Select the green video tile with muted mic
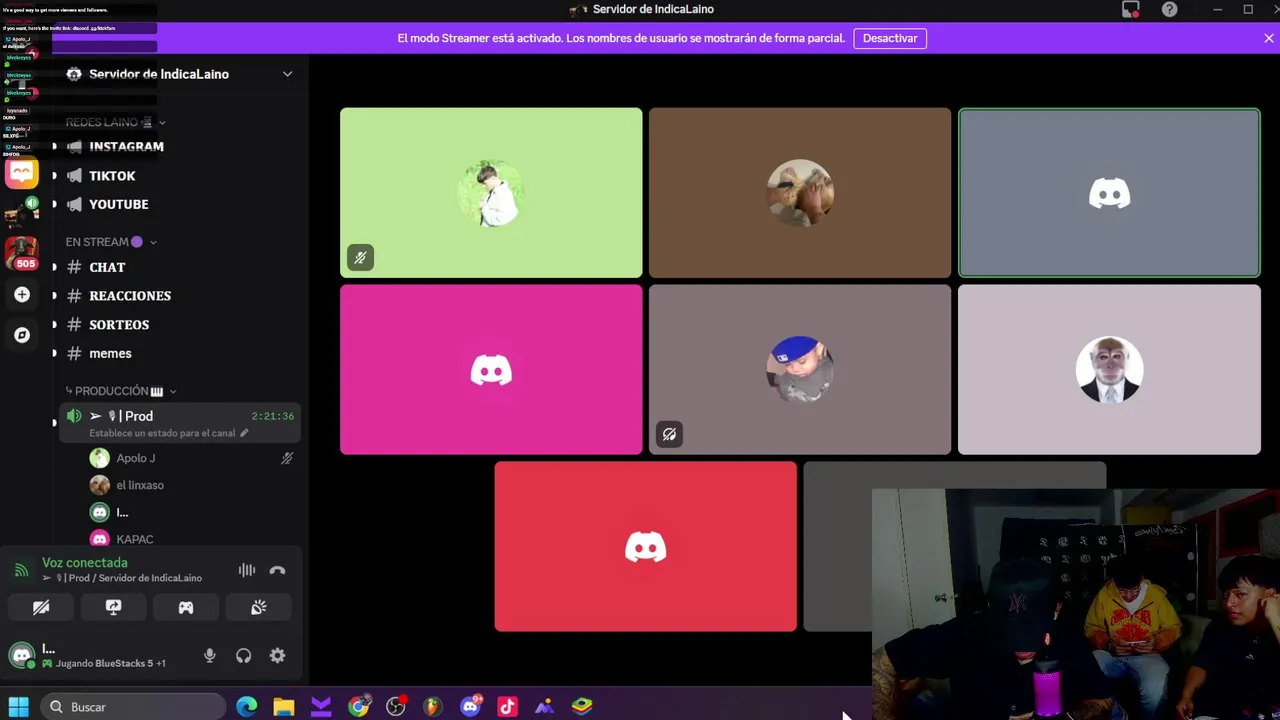Screen dimensions: 1280x720 (x=491, y=193)
